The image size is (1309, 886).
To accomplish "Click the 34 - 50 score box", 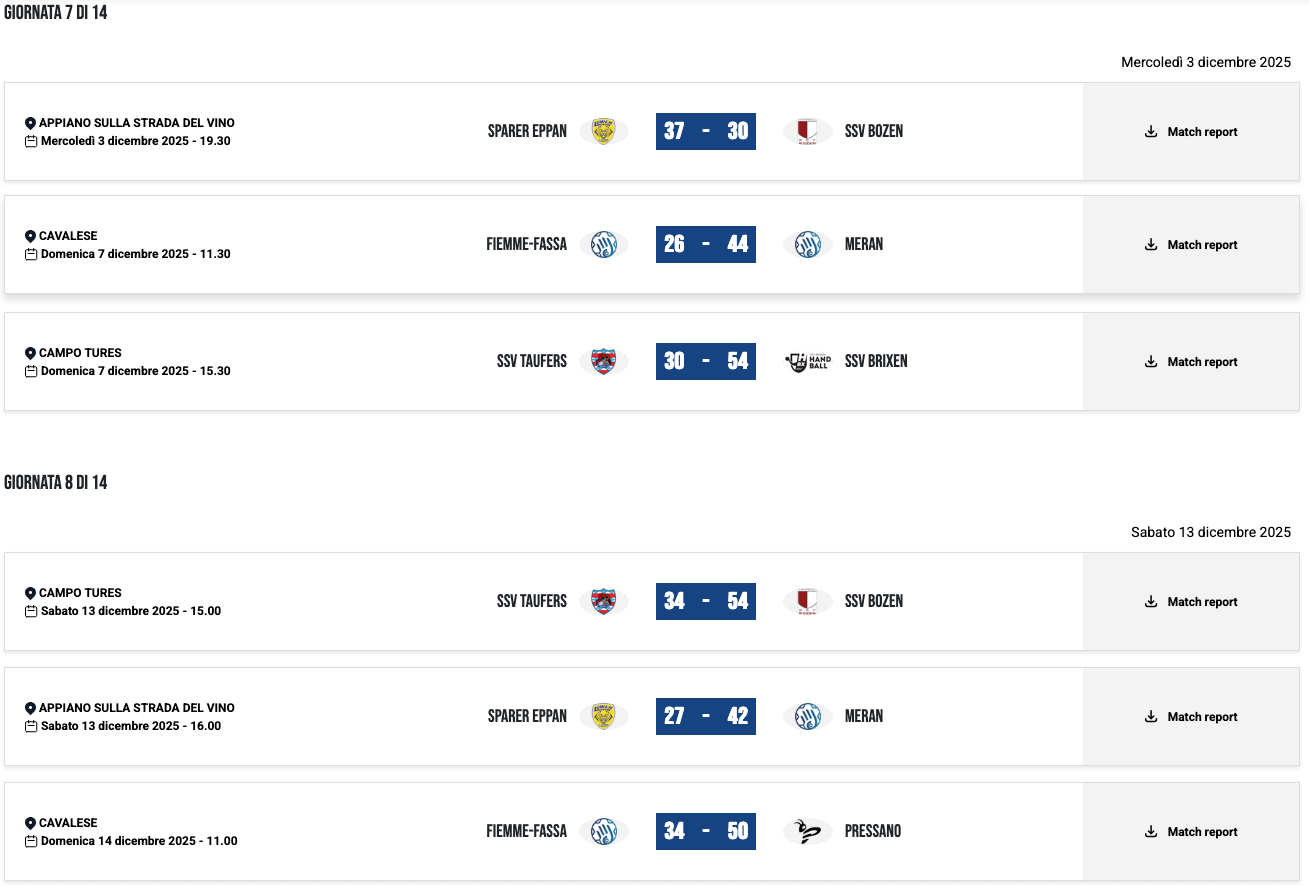I will [706, 832].
